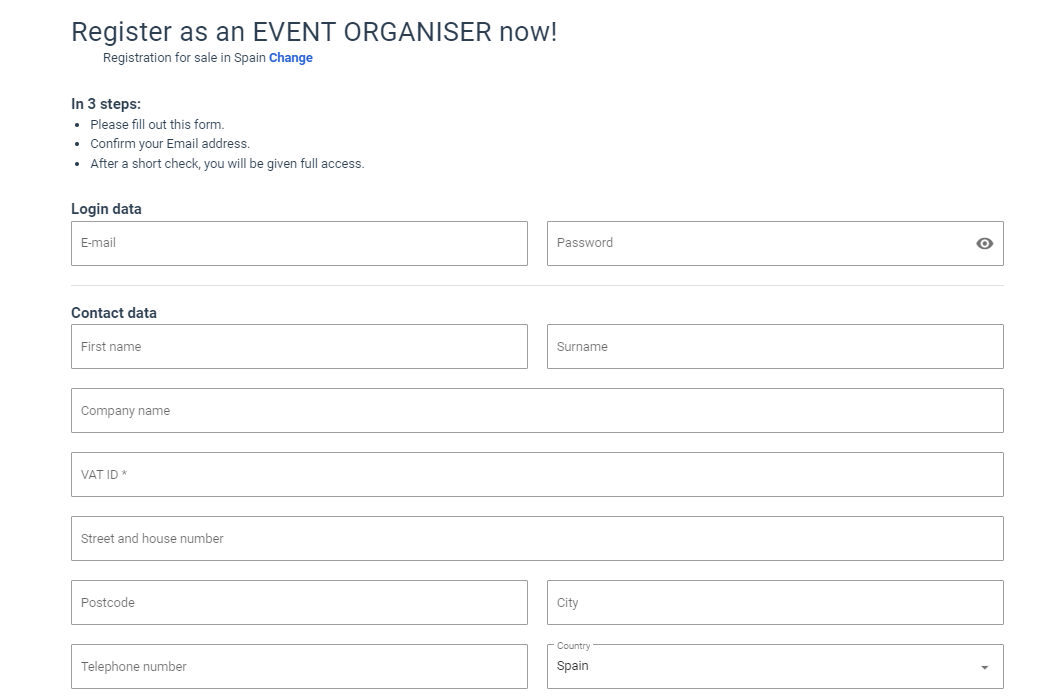Click the 'In 3 steps:' heading

[106, 104]
